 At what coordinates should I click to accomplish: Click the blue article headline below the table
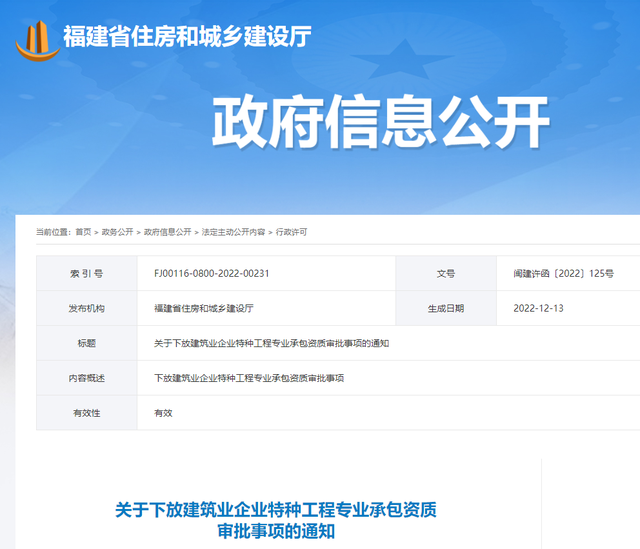click(x=276, y=520)
